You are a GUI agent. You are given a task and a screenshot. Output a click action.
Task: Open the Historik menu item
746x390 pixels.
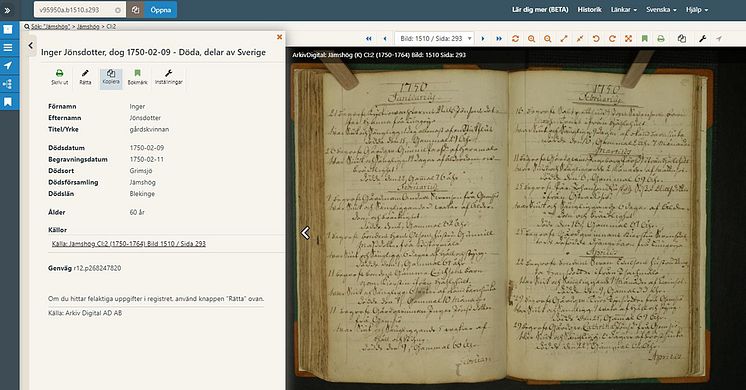(x=589, y=10)
